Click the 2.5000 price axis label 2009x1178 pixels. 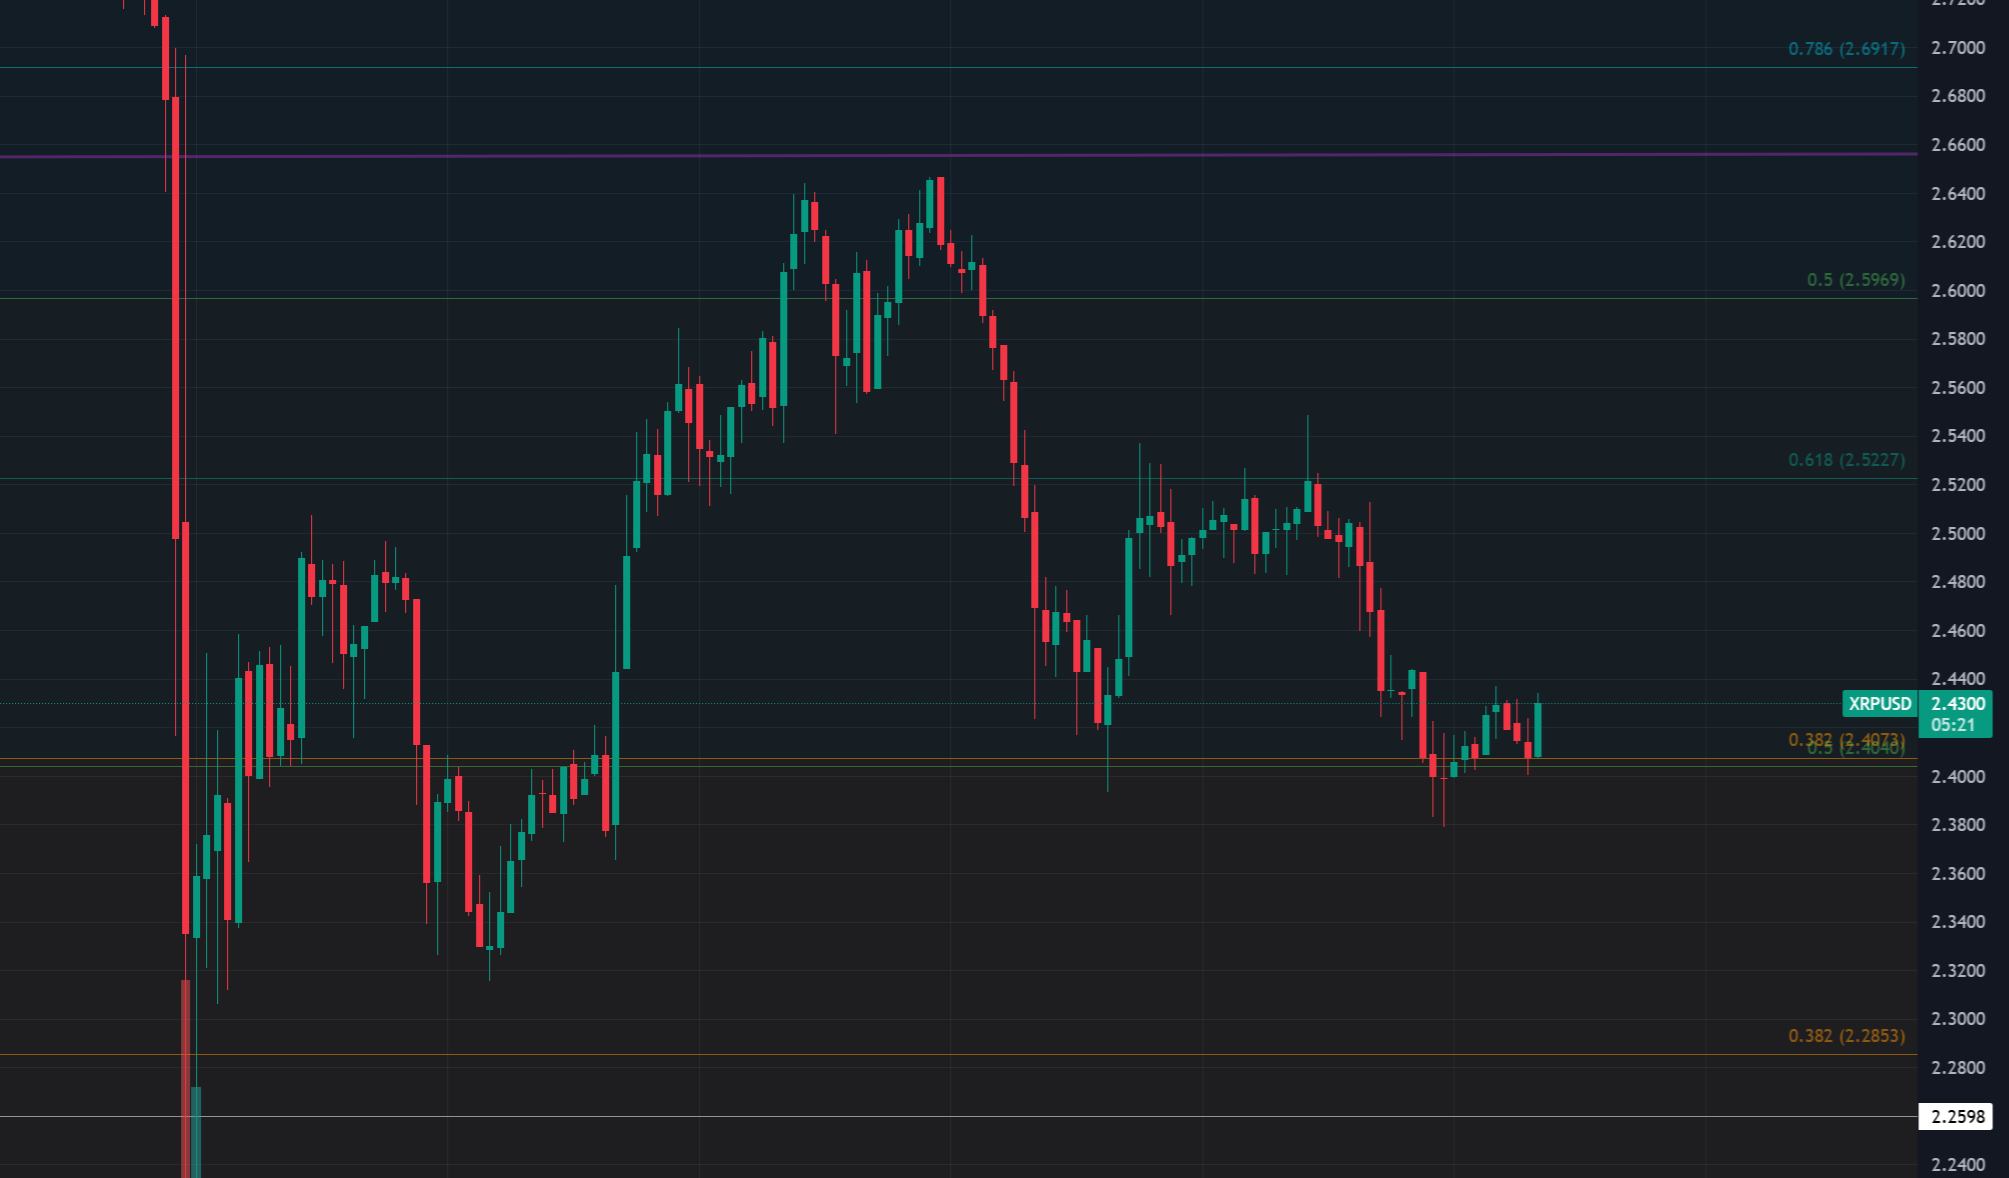(x=1957, y=533)
